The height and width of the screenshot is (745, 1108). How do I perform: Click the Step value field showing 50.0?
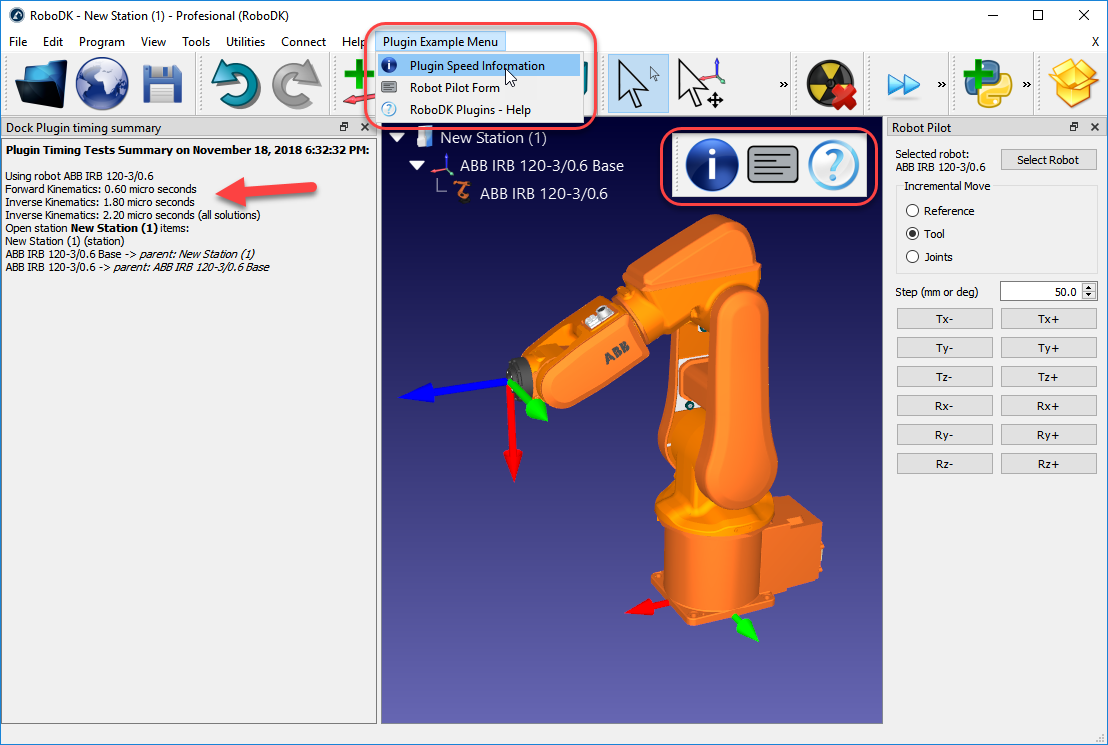1042,291
